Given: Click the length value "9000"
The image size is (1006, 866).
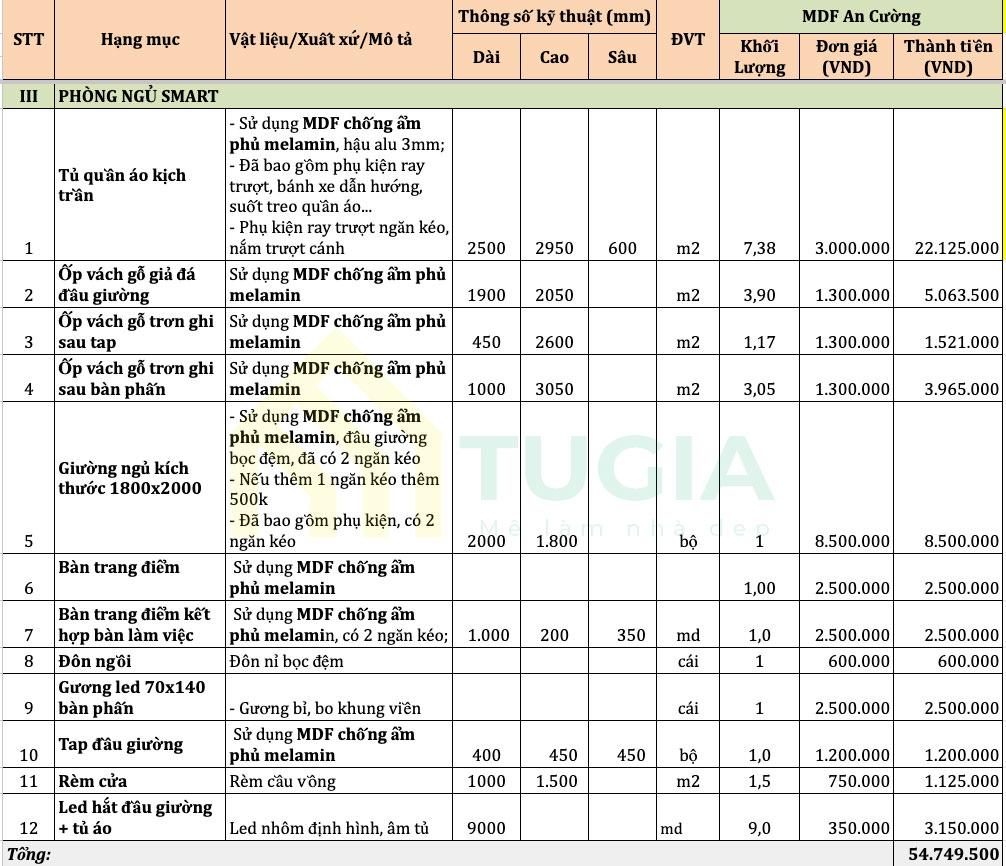Looking at the screenshot, I should [x=486, y=828].
